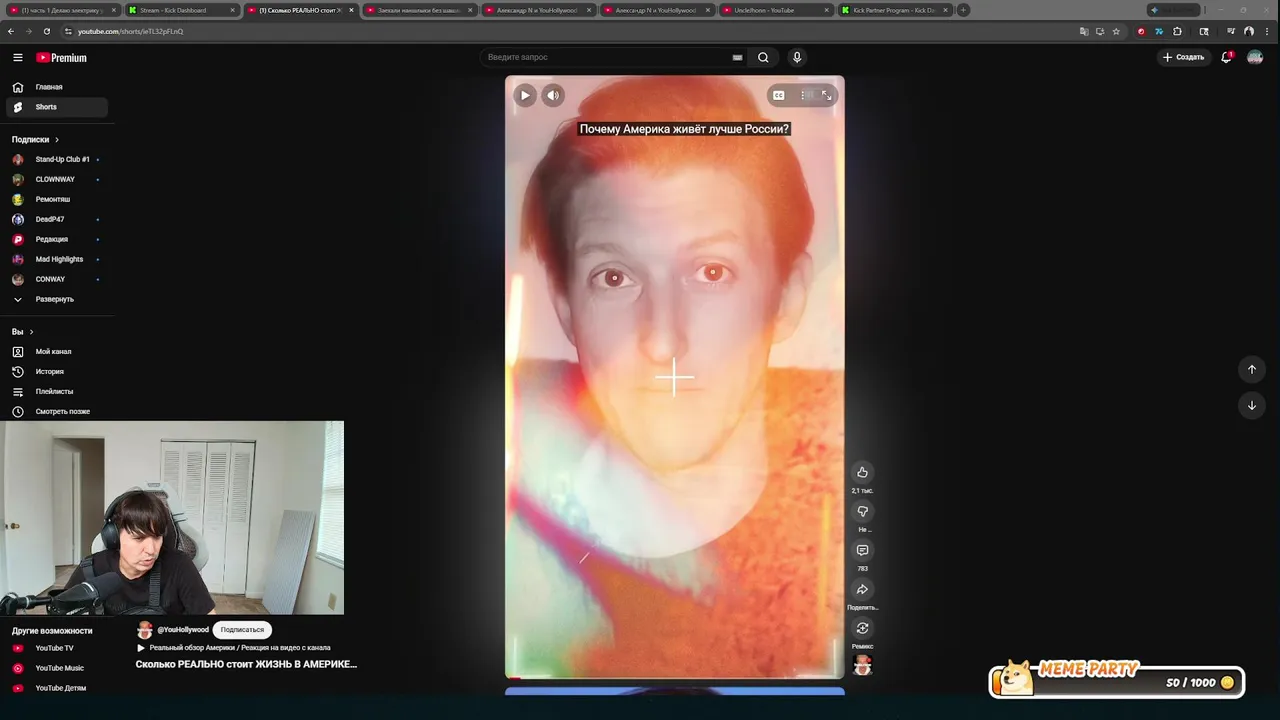
Task: Go to 'Главная' in the sidebar
Action: tap(56, 87)
